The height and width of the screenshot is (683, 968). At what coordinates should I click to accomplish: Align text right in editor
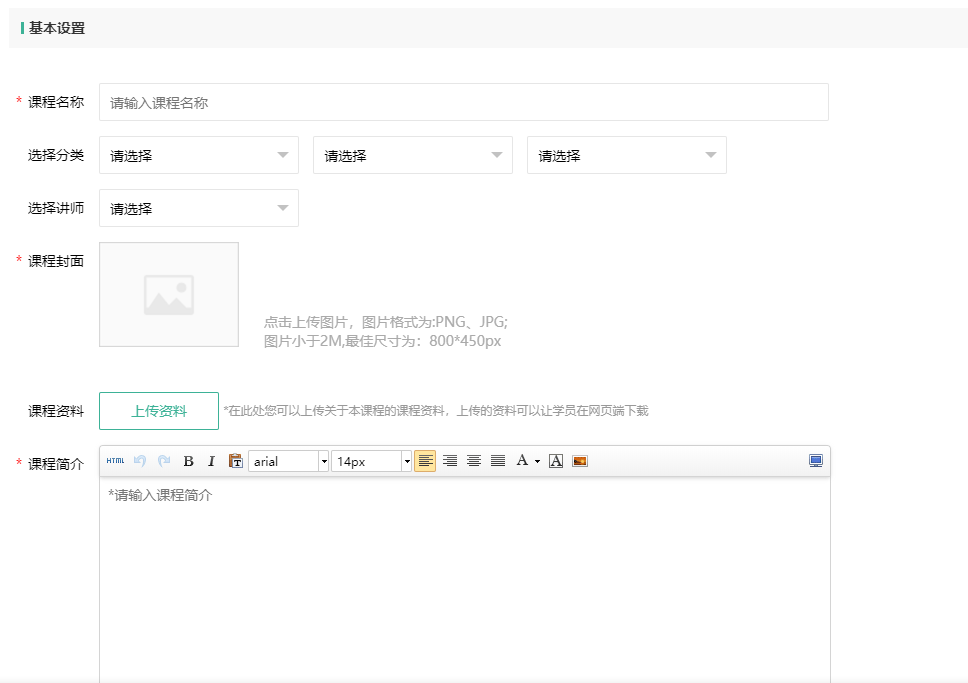click(450, 461)
